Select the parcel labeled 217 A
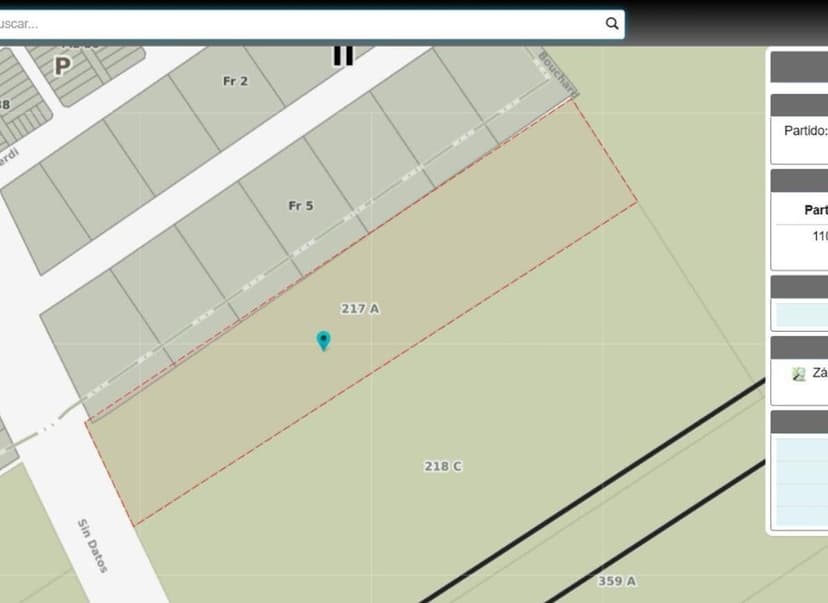 click(x=361, y=309)
